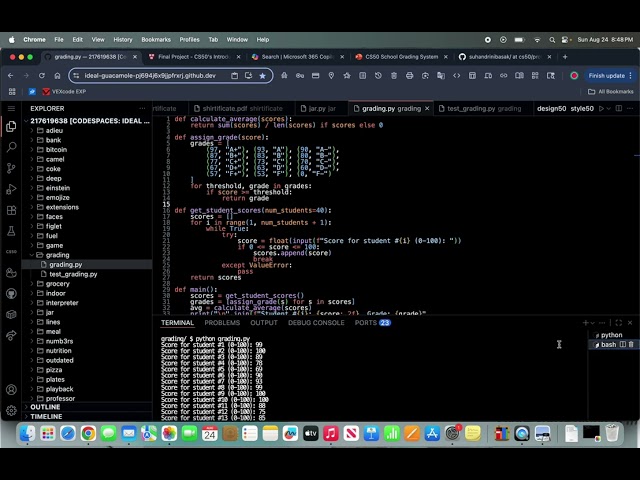Close the terminal panel
The width and height of the screenshot is (640, 480).
[x=630, y=322]
